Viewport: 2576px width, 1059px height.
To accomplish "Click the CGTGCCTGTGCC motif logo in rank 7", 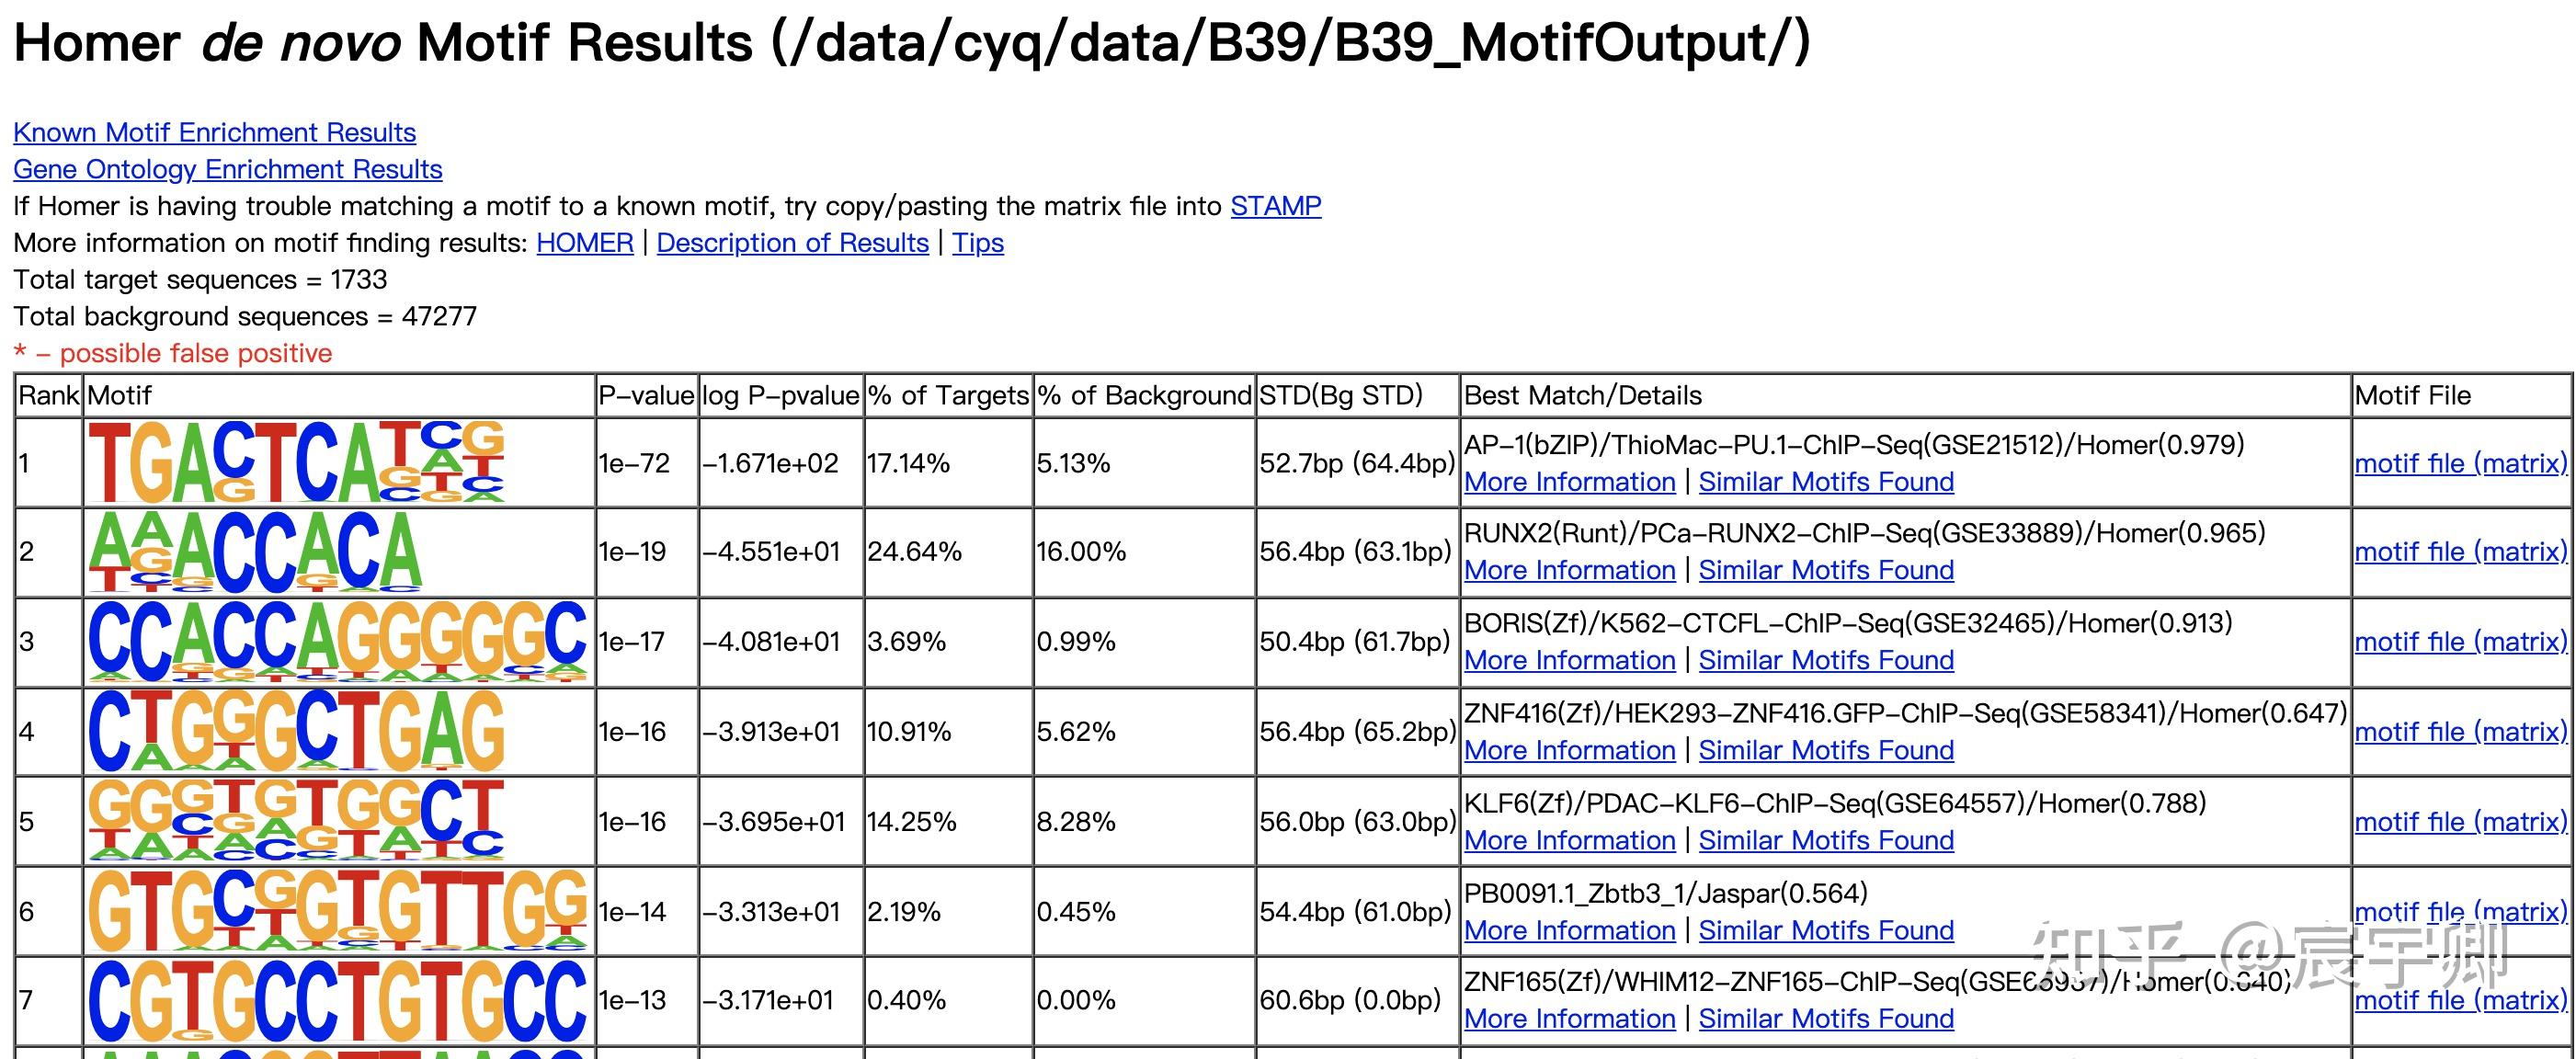I will pos(337,1000).
